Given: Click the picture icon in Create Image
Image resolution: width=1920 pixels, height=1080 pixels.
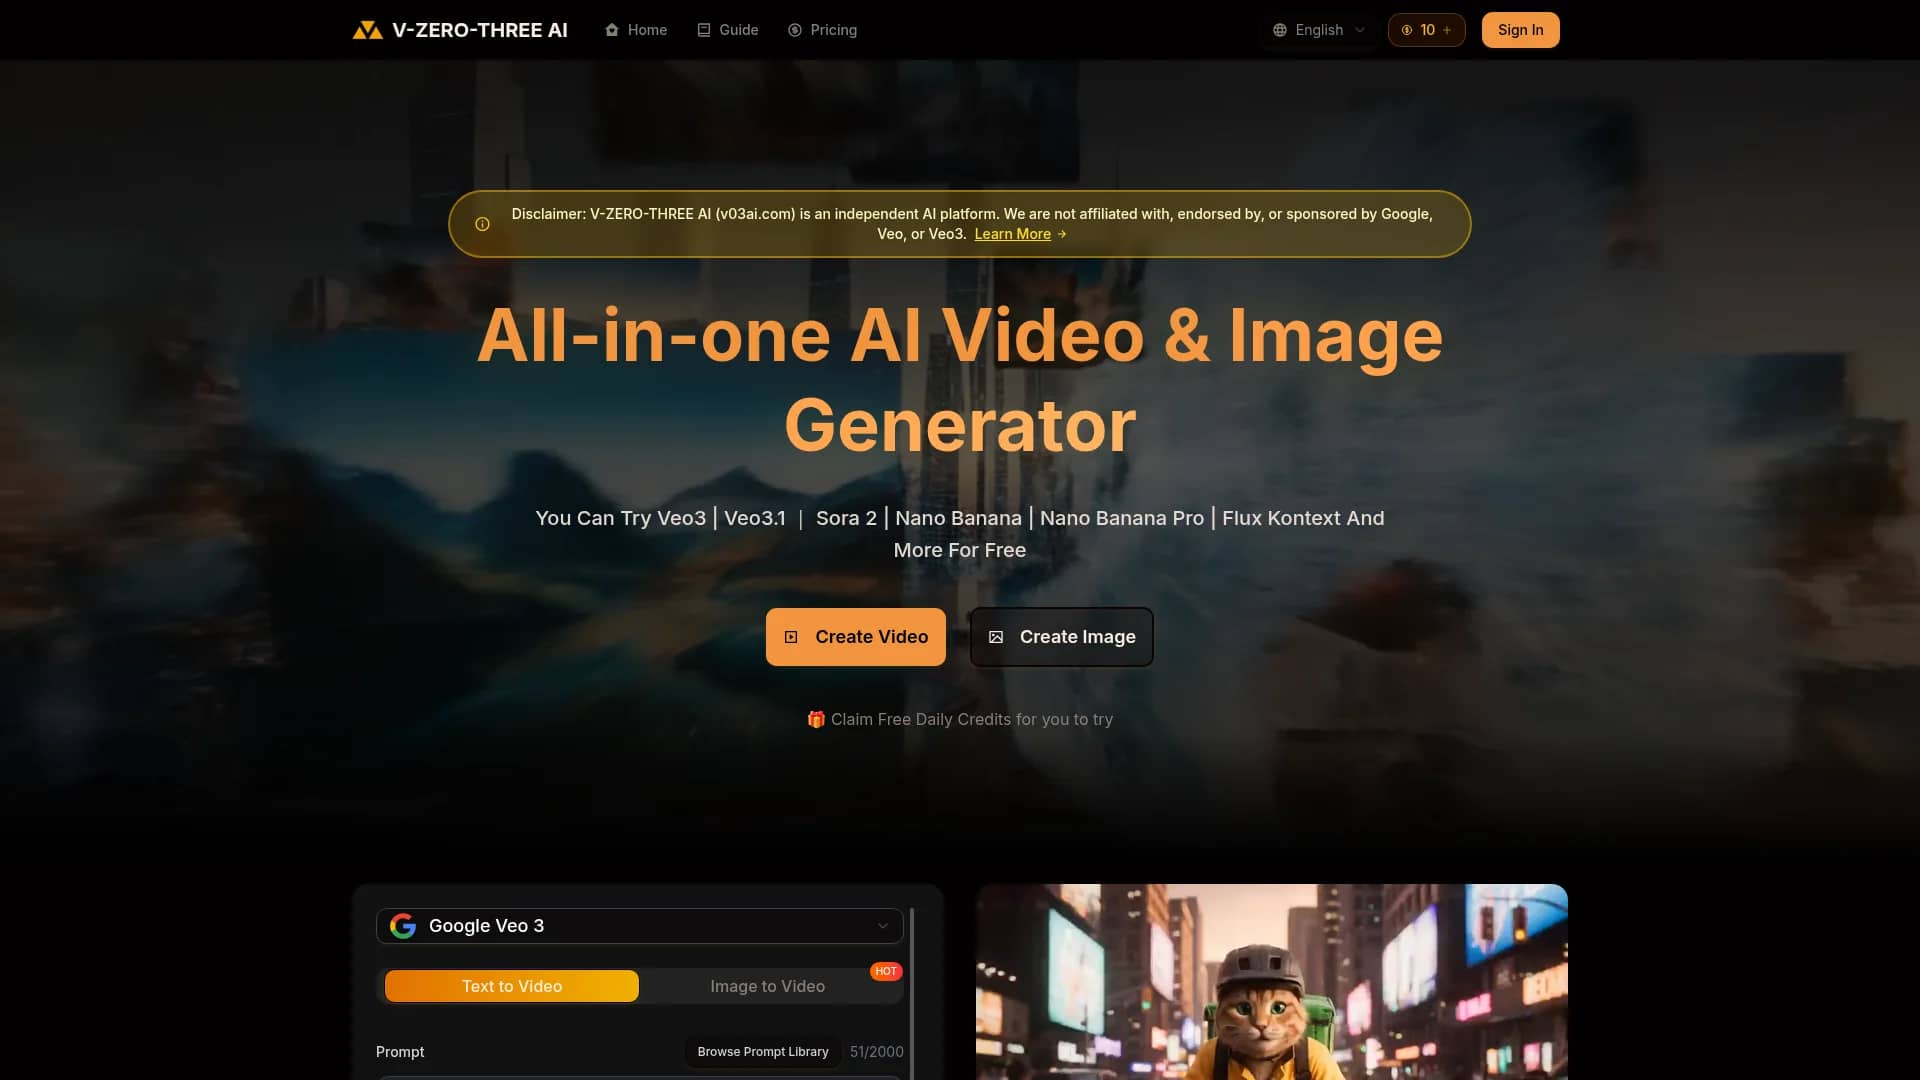Looking at the screenshot, I should [x=996, y=637].
